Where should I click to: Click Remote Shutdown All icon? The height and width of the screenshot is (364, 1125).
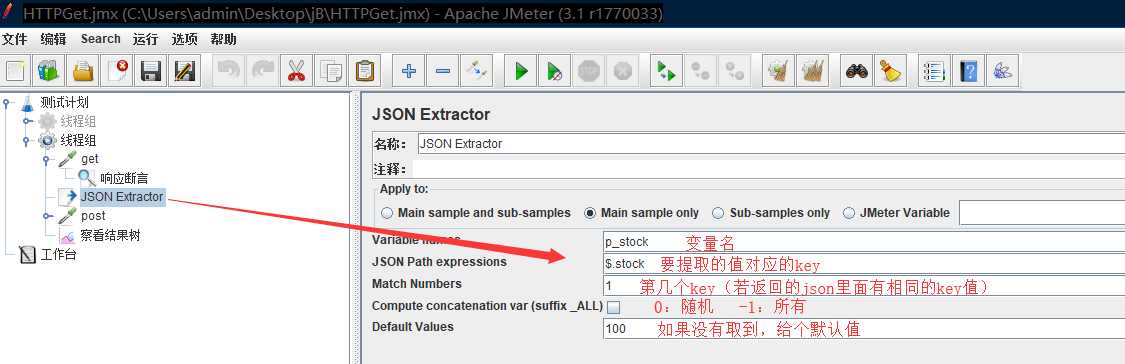click(735, 70)
